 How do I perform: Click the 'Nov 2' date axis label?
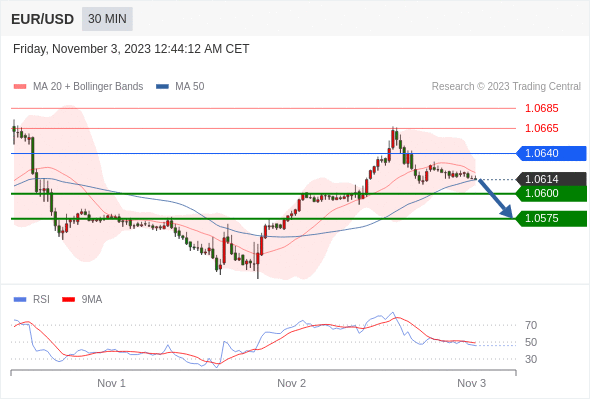point(292,383)
